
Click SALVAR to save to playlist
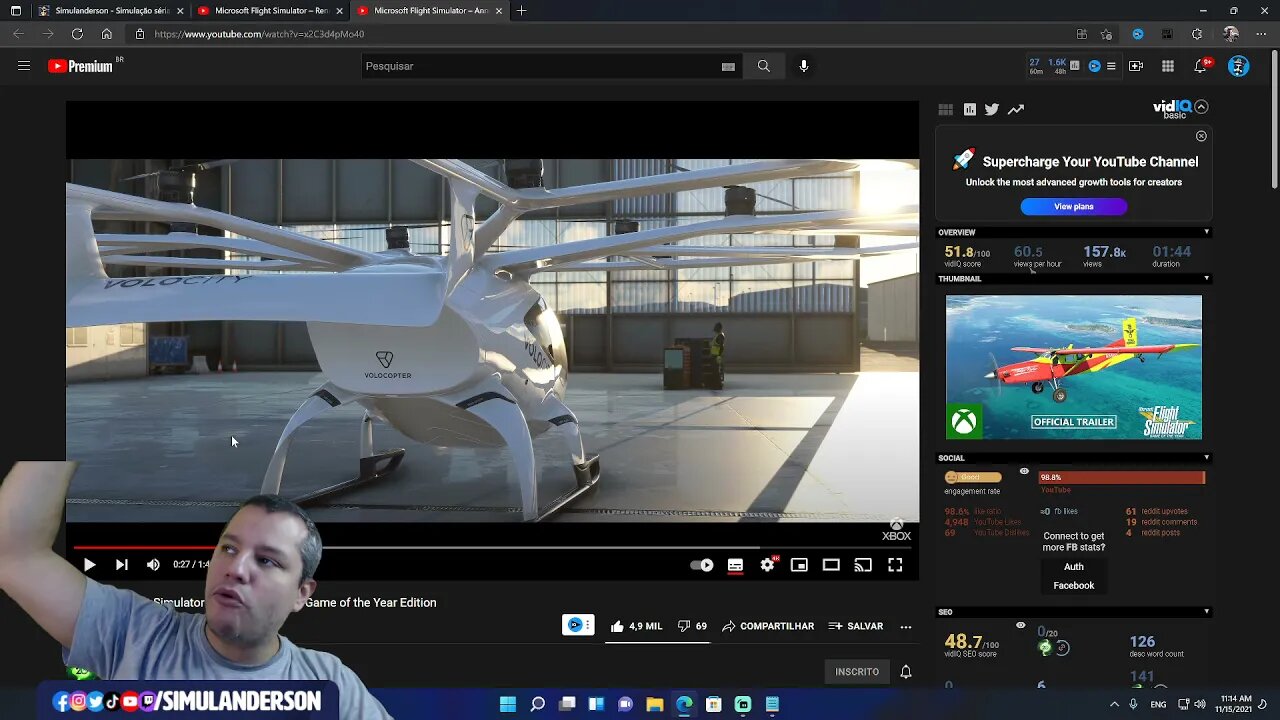pos(856,626)
